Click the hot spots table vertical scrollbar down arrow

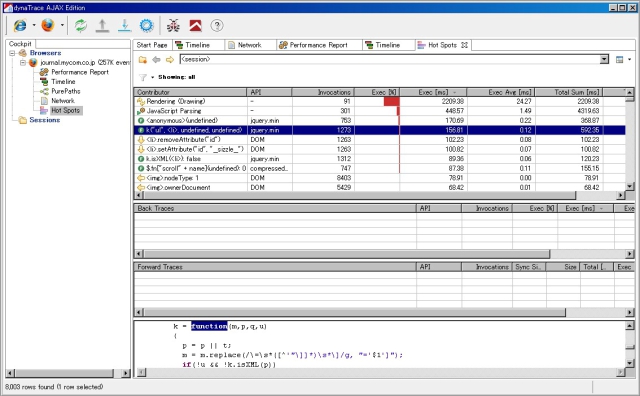point(630,187)
